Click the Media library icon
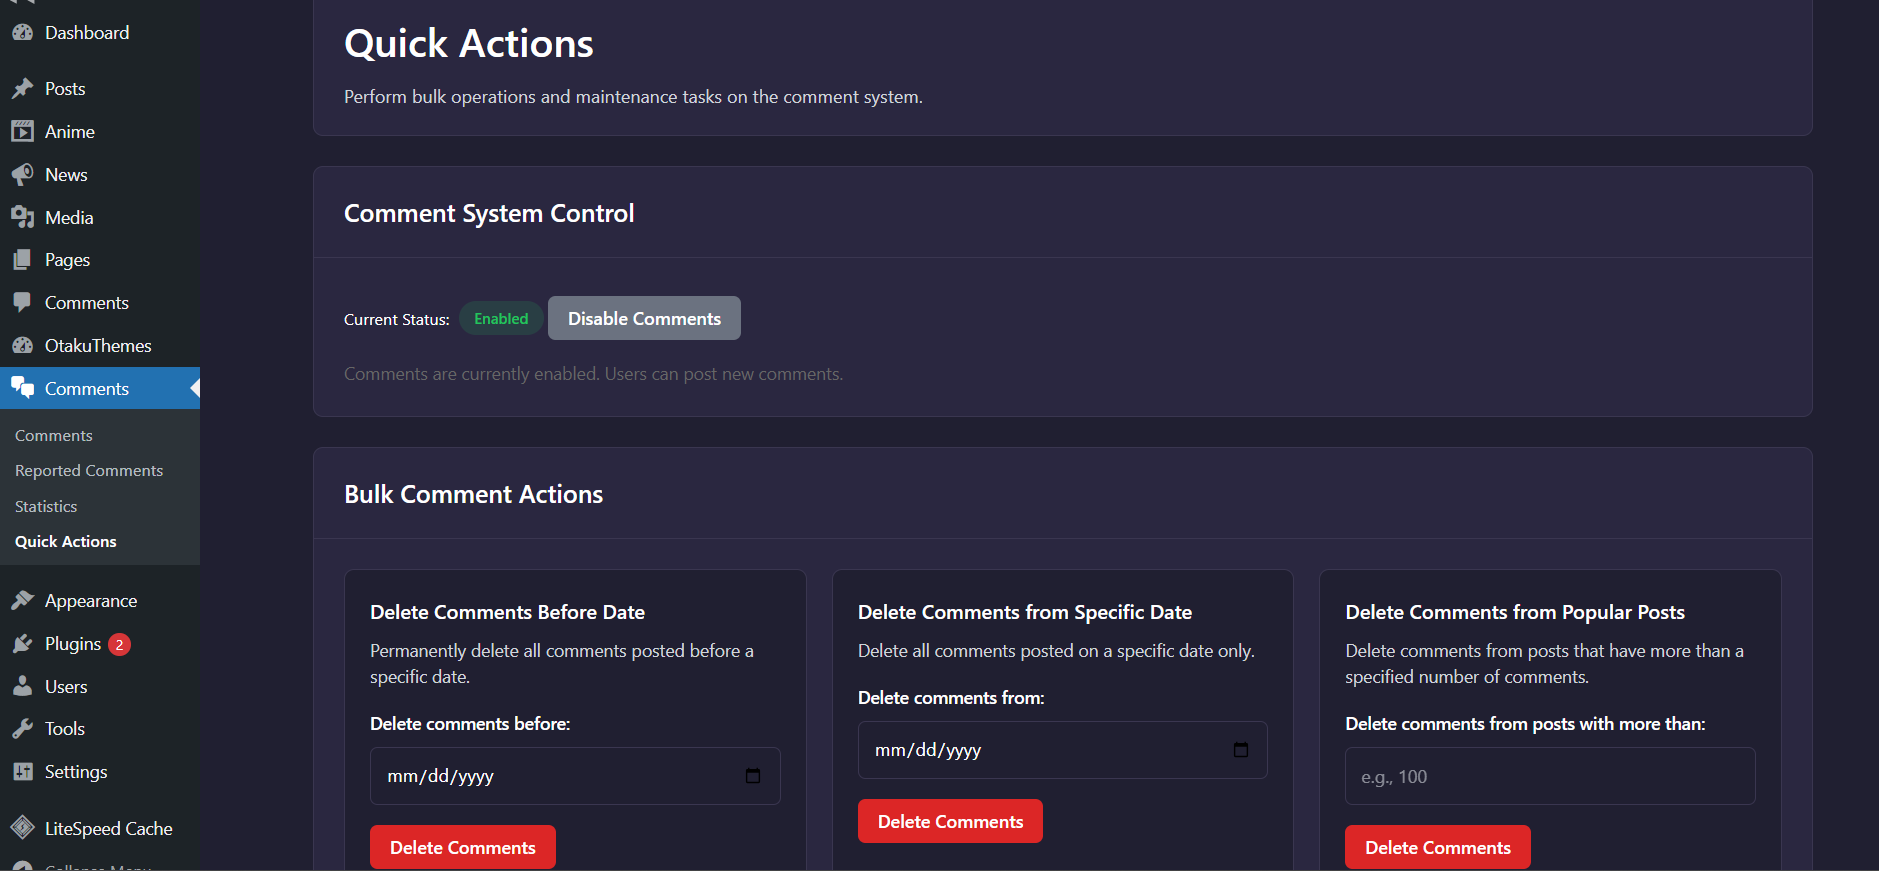 (22, 218)
